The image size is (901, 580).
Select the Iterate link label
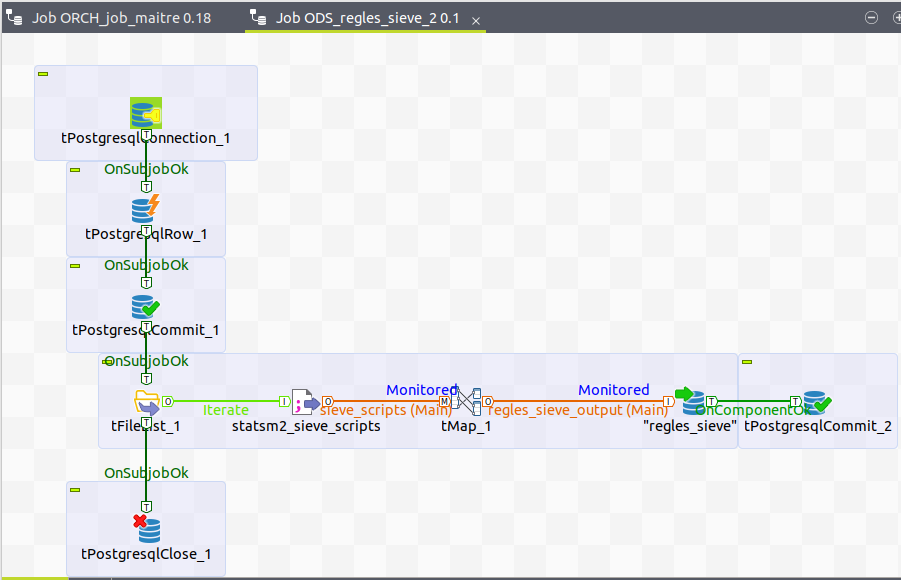(226, 410)
